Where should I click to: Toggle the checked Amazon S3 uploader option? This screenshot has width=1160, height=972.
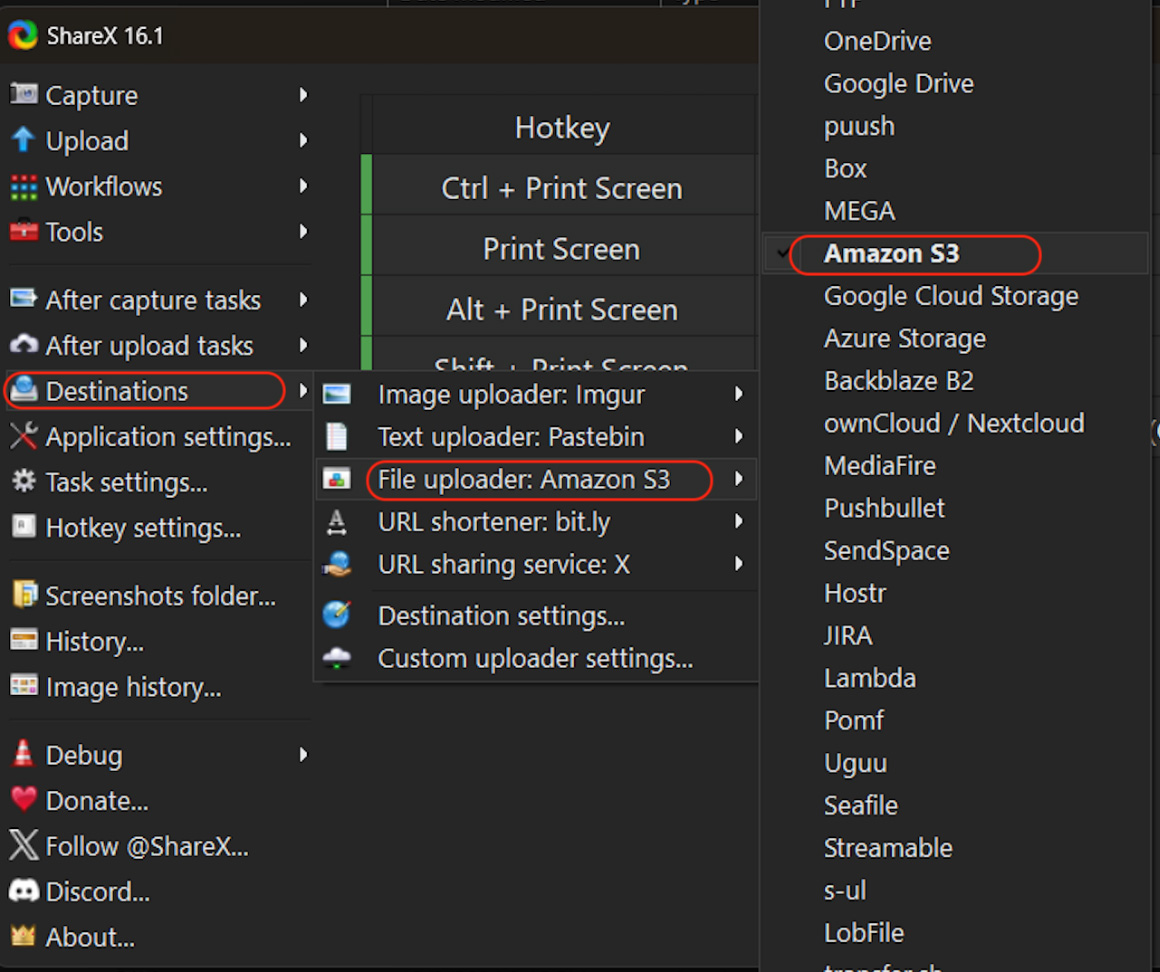(890, 254)
